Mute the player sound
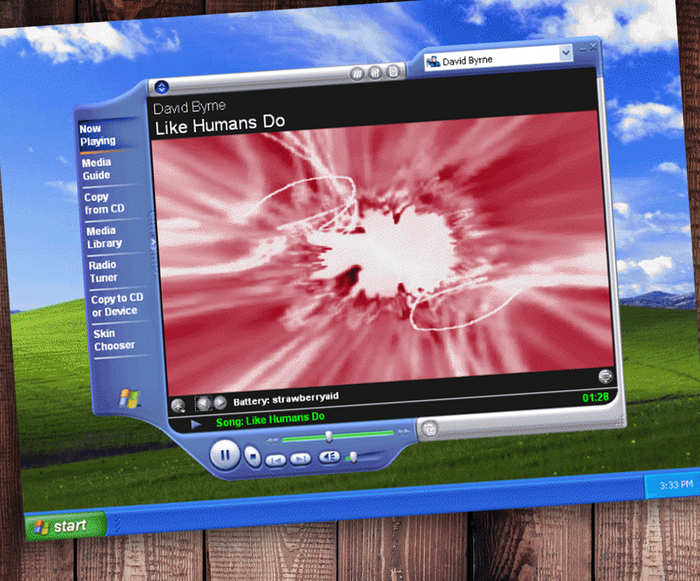 330,456
